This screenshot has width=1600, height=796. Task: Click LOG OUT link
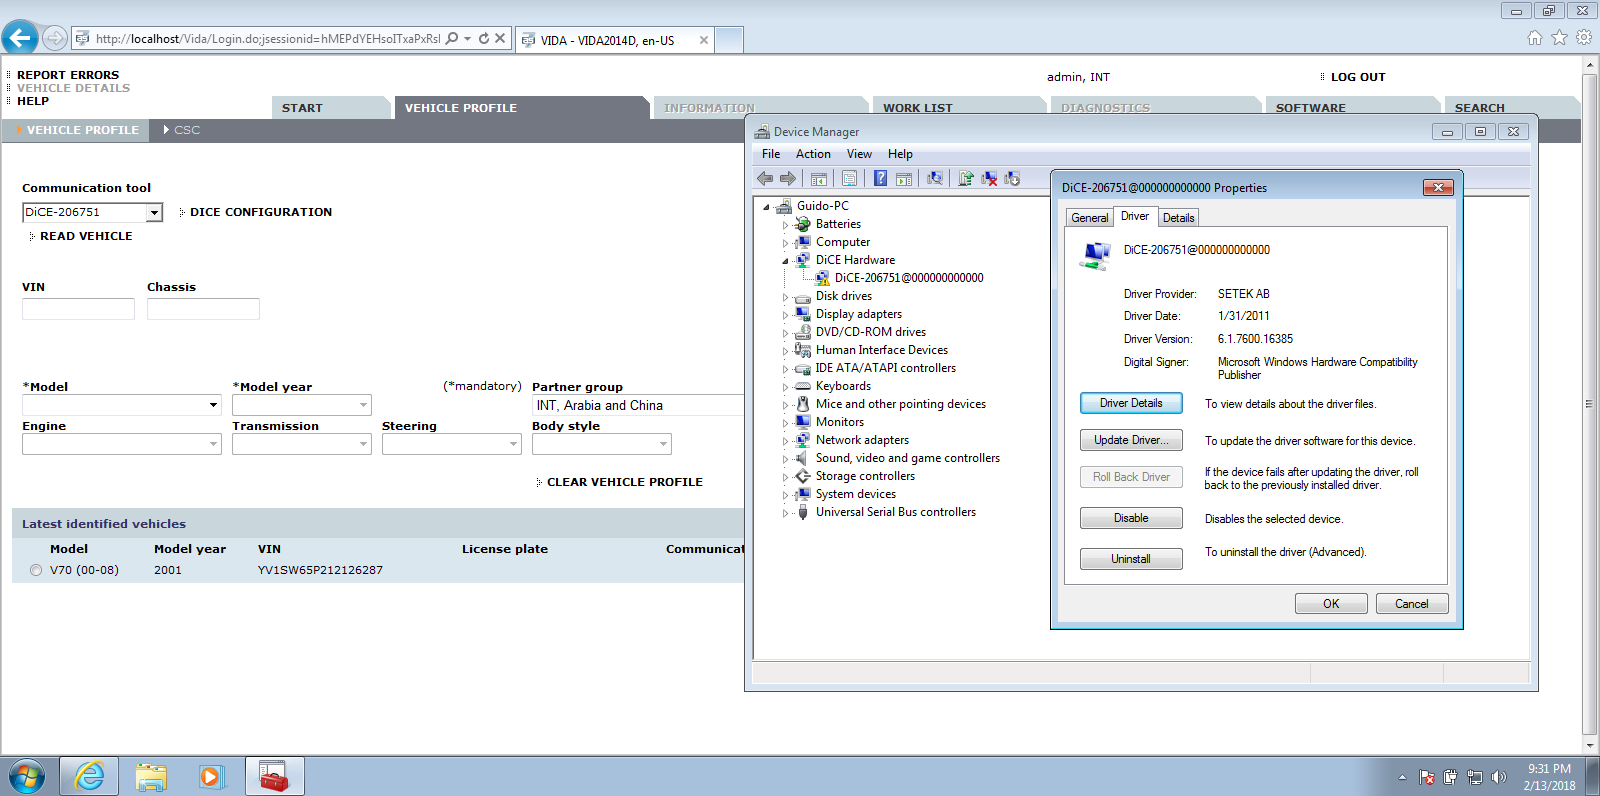(x=1358, y=77)
